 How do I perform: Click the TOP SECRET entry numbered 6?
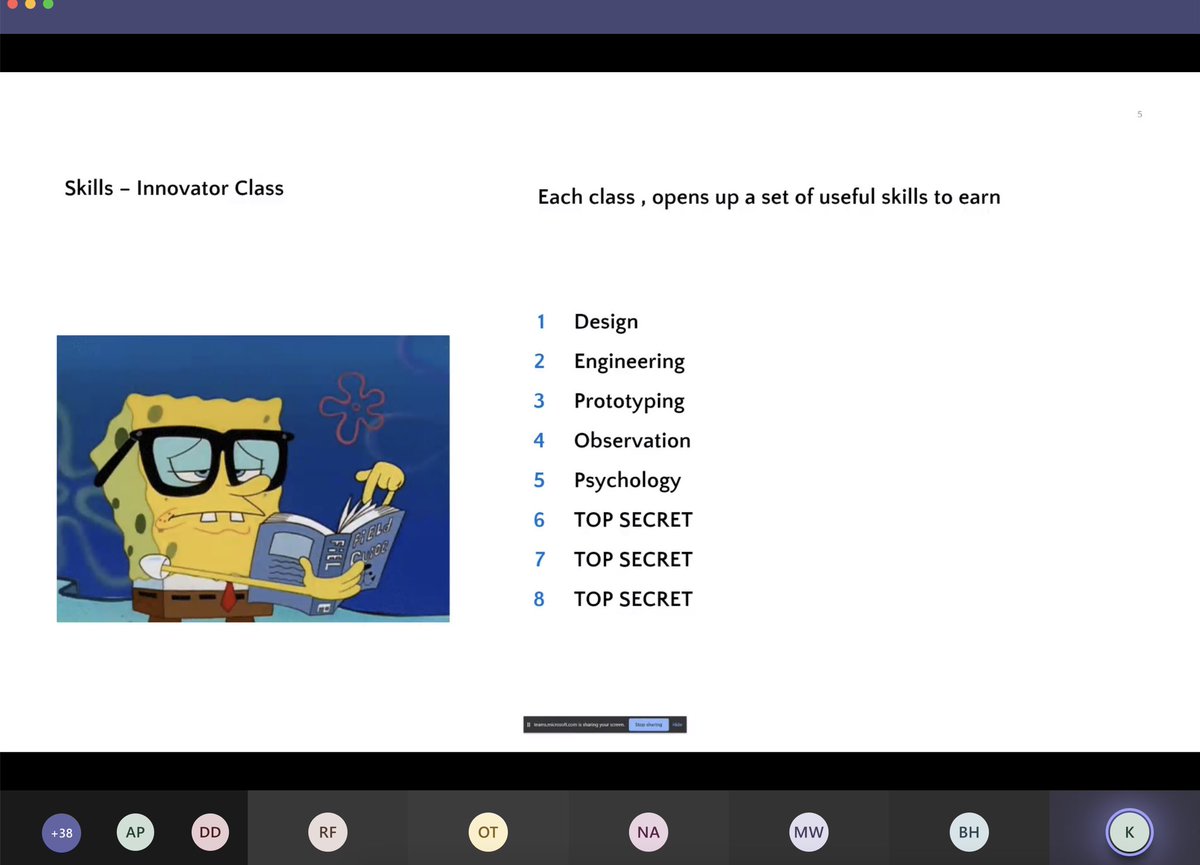[633, 520]
